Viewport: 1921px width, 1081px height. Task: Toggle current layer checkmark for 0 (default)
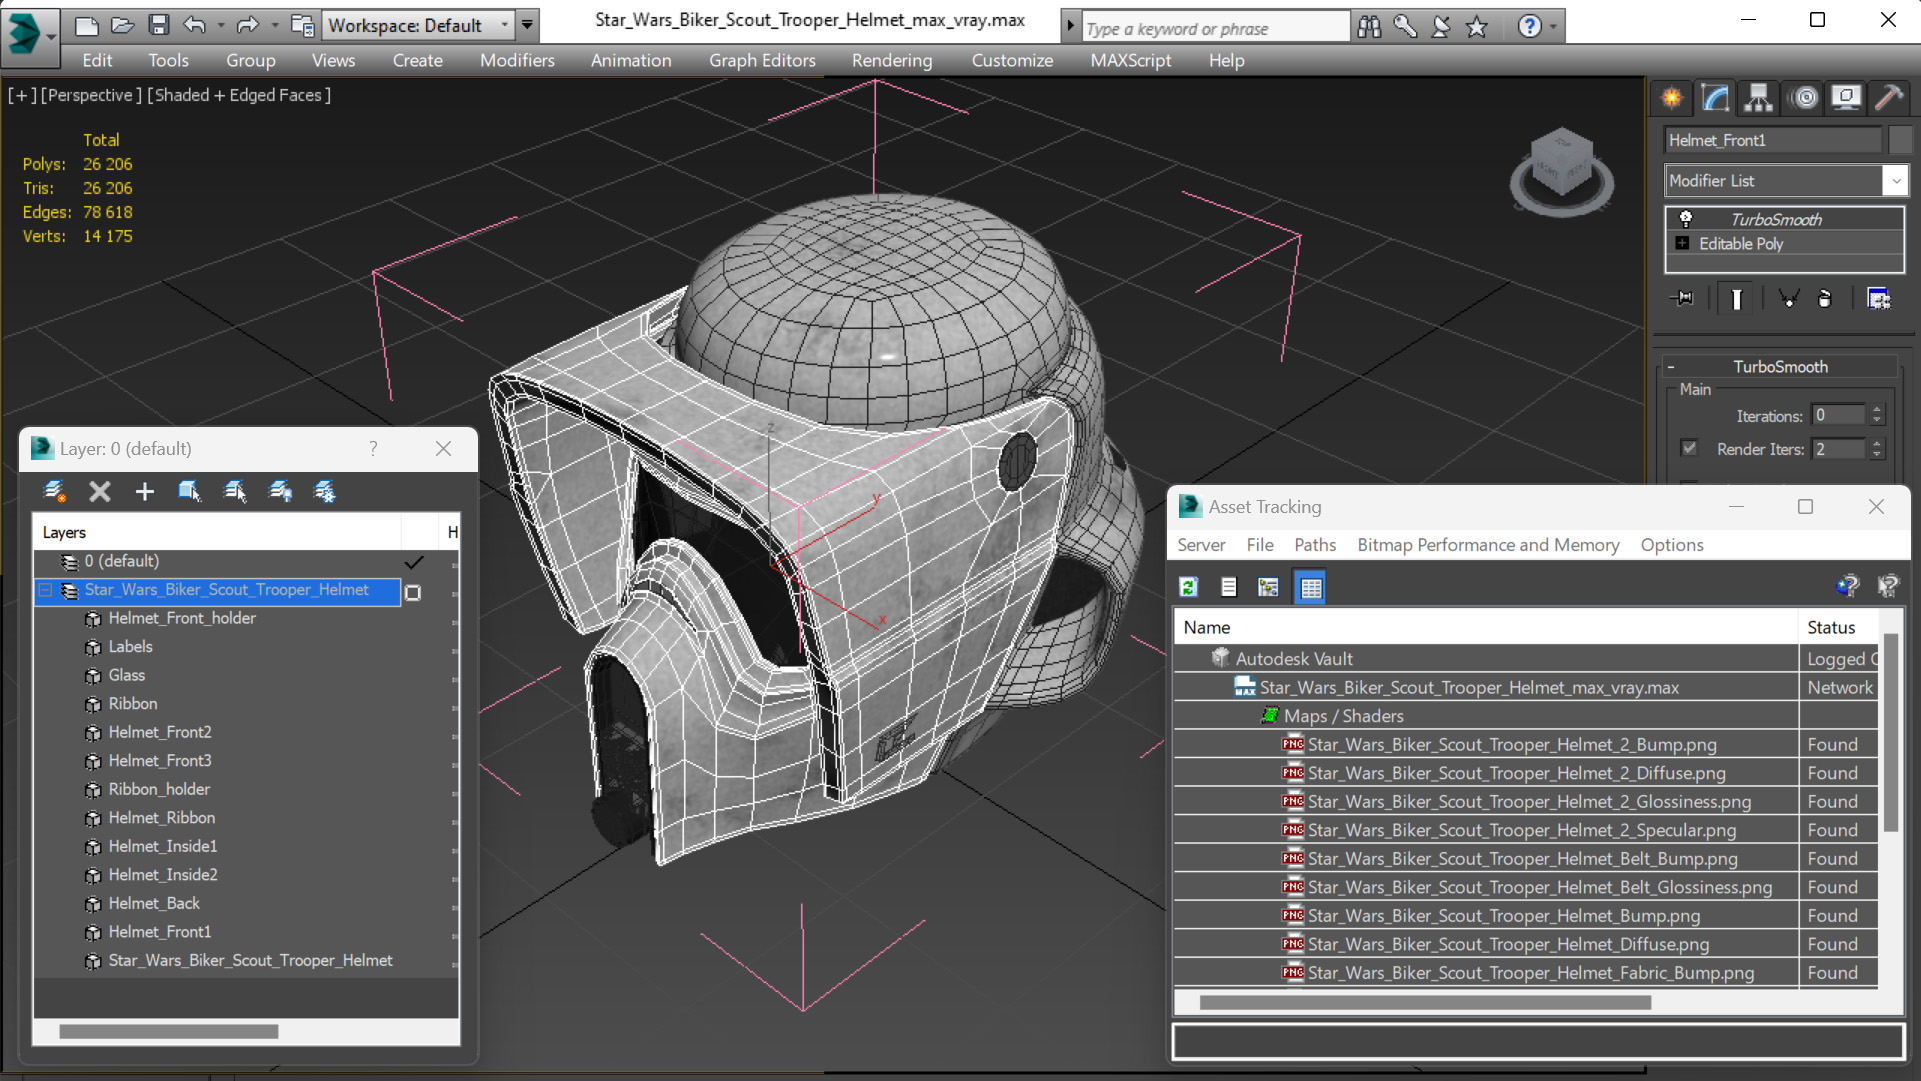[414, 562]
